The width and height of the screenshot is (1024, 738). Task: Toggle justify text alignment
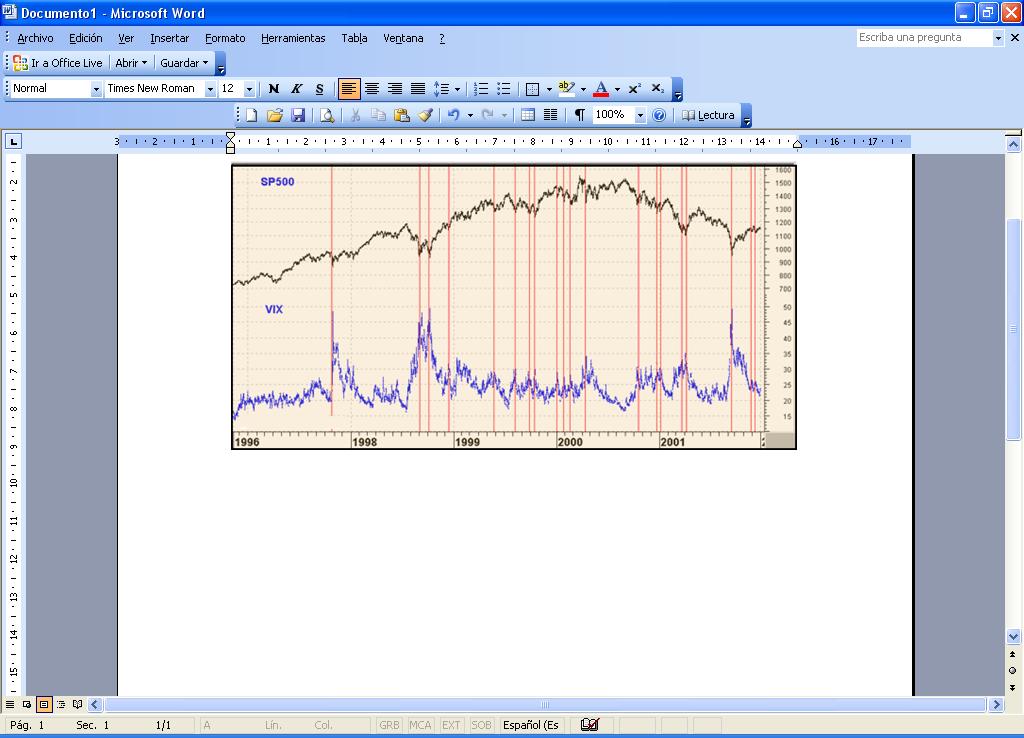point(418,89)
